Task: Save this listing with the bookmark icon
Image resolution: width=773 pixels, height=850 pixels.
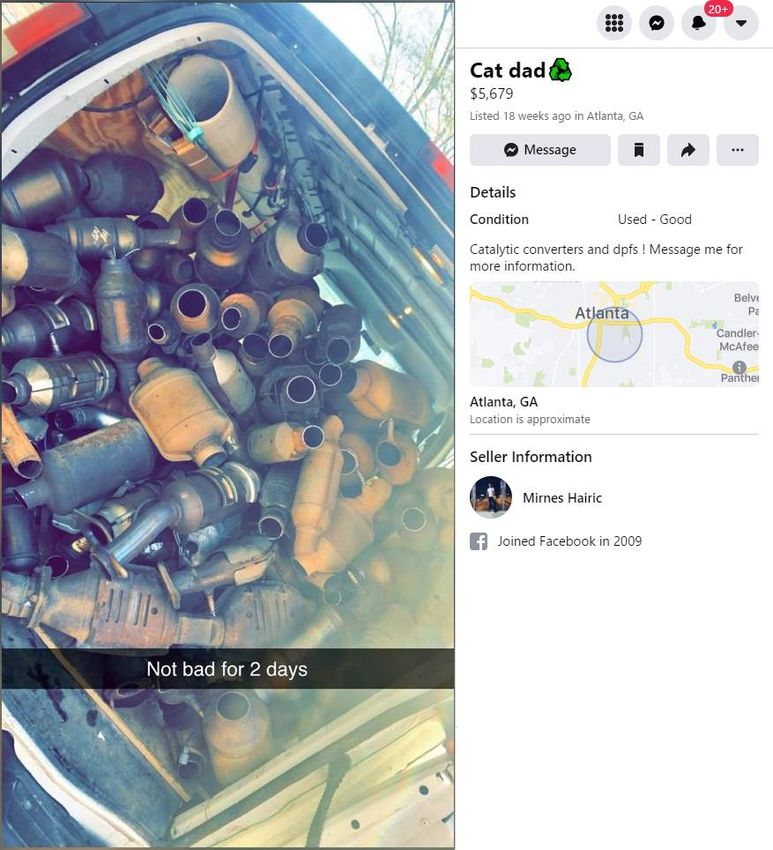Action: pyautogui.click(x=639, y=150)
